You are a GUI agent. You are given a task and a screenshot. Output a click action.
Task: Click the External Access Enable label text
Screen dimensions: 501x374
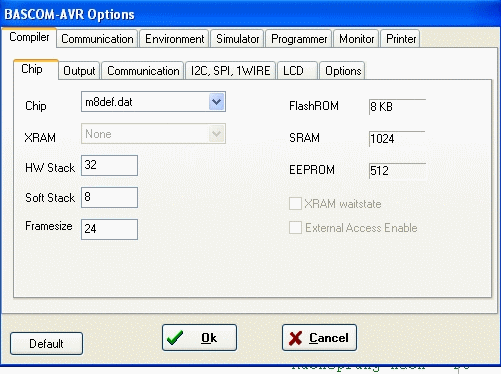click(361, 228)
